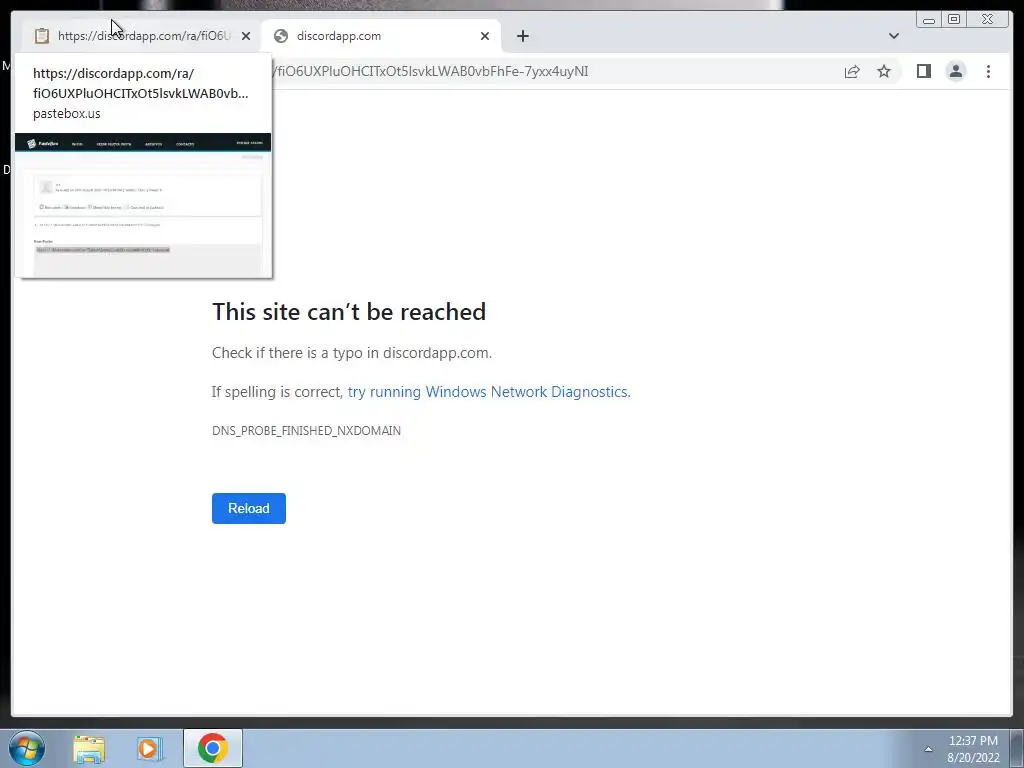Open the Chrome profile avatar menu

(x=955, y=71)
